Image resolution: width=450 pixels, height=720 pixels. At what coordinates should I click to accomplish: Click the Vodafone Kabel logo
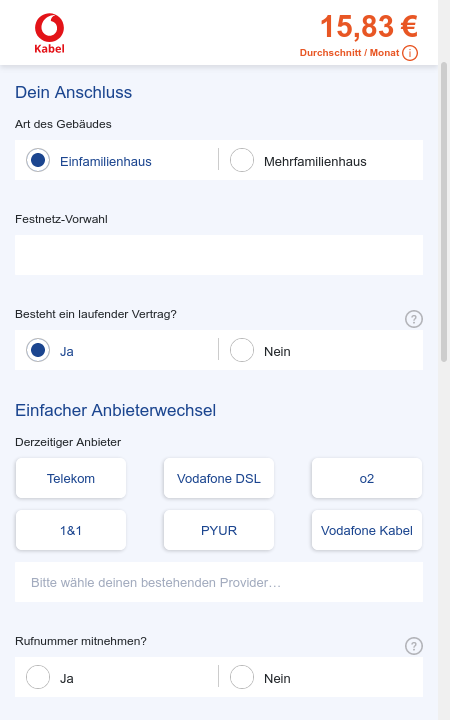(x=50, y=34)
